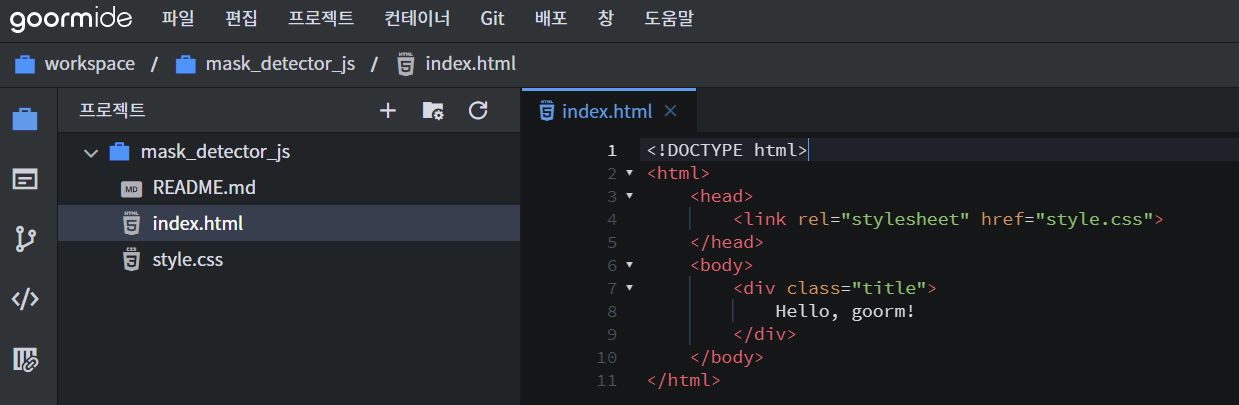
Task: Refresh the project tree
Action: click(x=478, y=110)
